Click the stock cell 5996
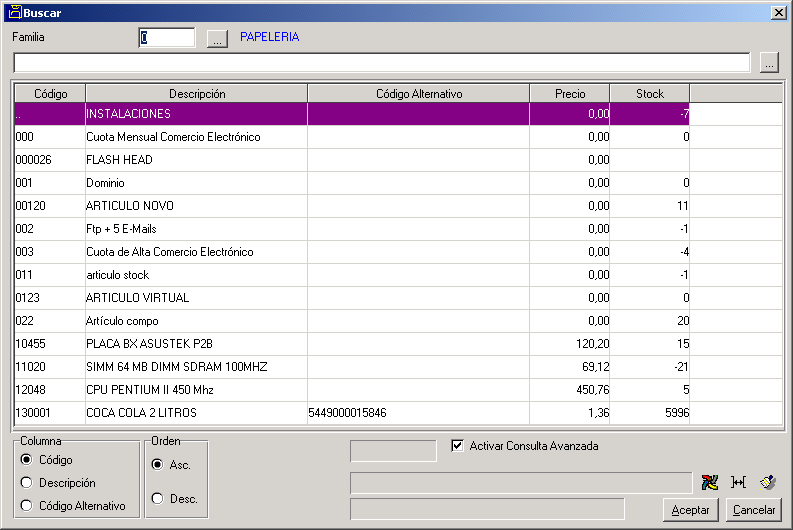The image size is (793, 530). pos(650,413)
